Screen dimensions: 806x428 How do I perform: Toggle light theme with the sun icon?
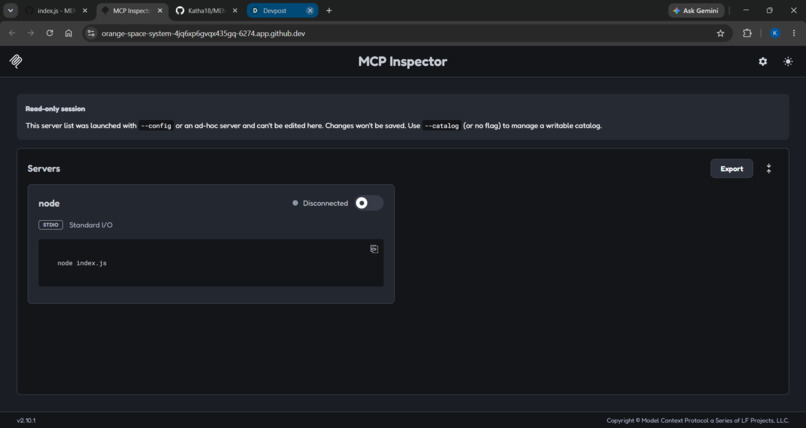[788, 61]
